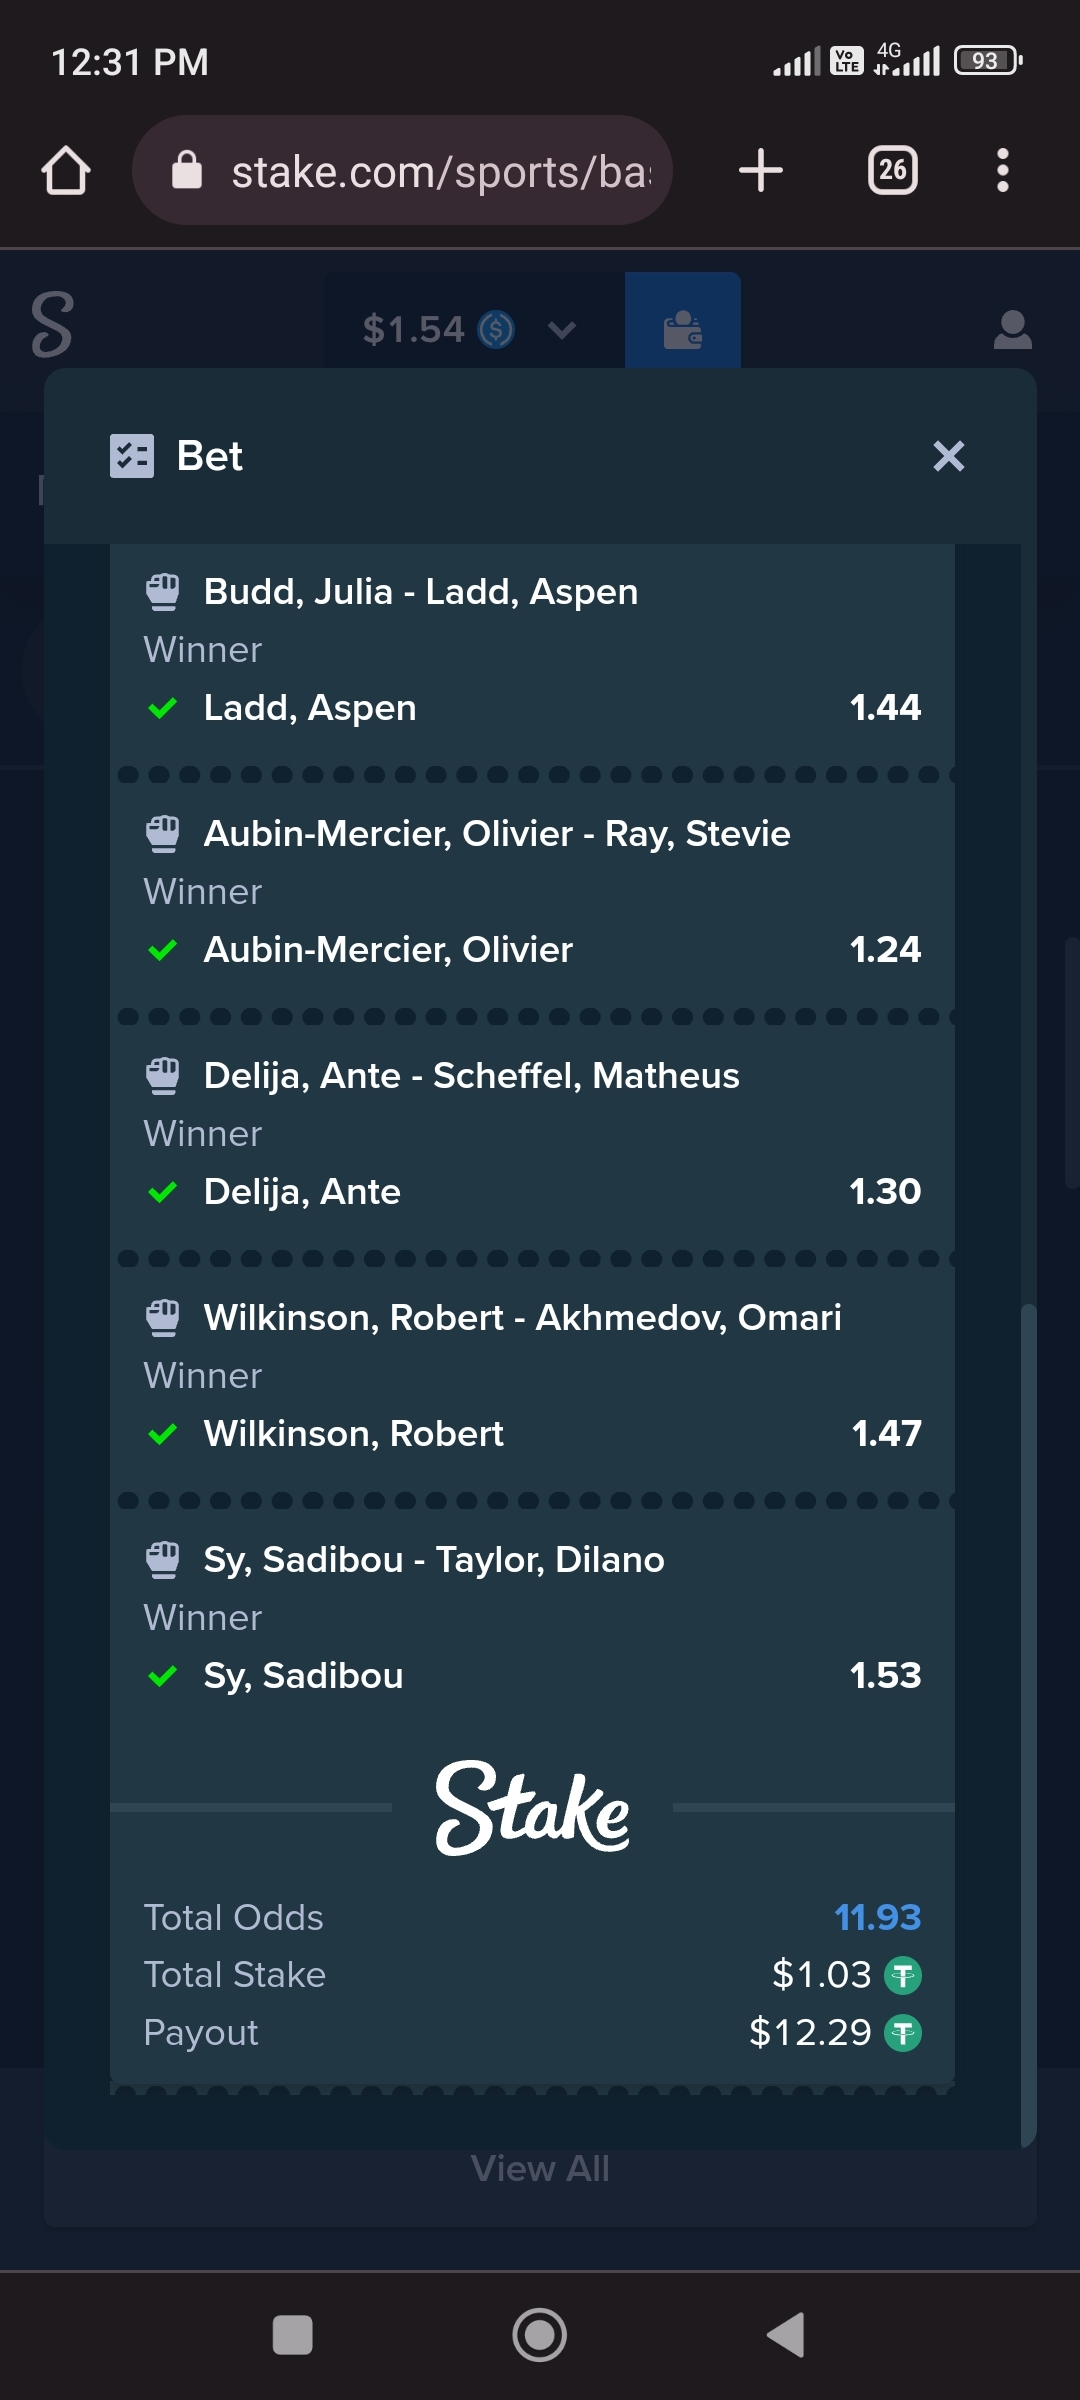Screen dimensions: 1080x2400
Task: Click View All link
Action: (540, 2168)
